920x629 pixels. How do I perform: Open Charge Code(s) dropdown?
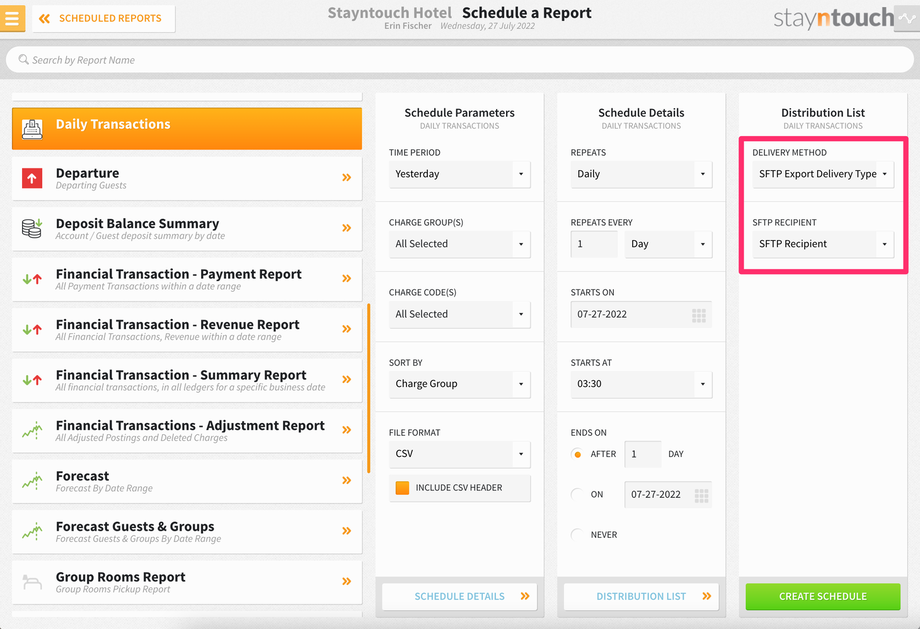(x=459, y=314)
